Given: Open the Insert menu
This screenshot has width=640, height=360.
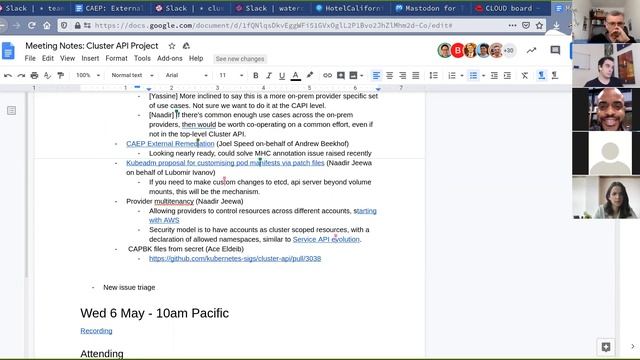Looking at the screenshot, I should click(90, 58).
